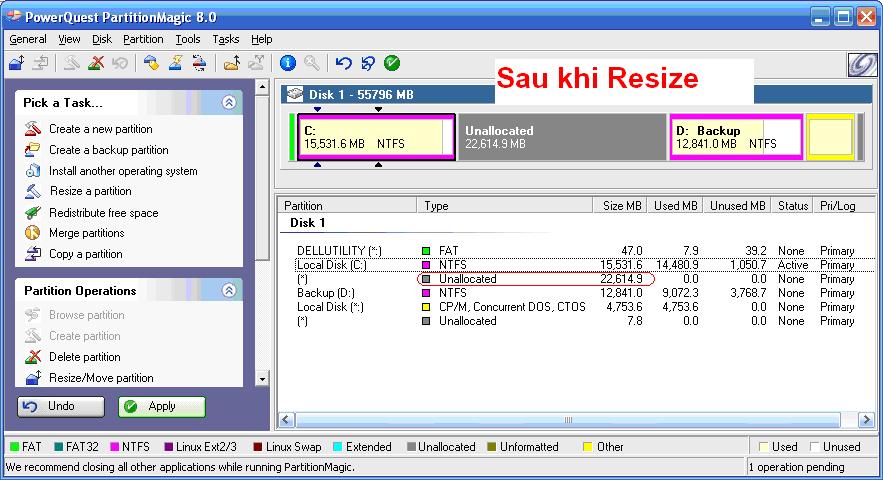The height and width of the screenshot is (480, 883).
Task: Click the green checkmark apply icon in toolbar
Action: [392, 63]
